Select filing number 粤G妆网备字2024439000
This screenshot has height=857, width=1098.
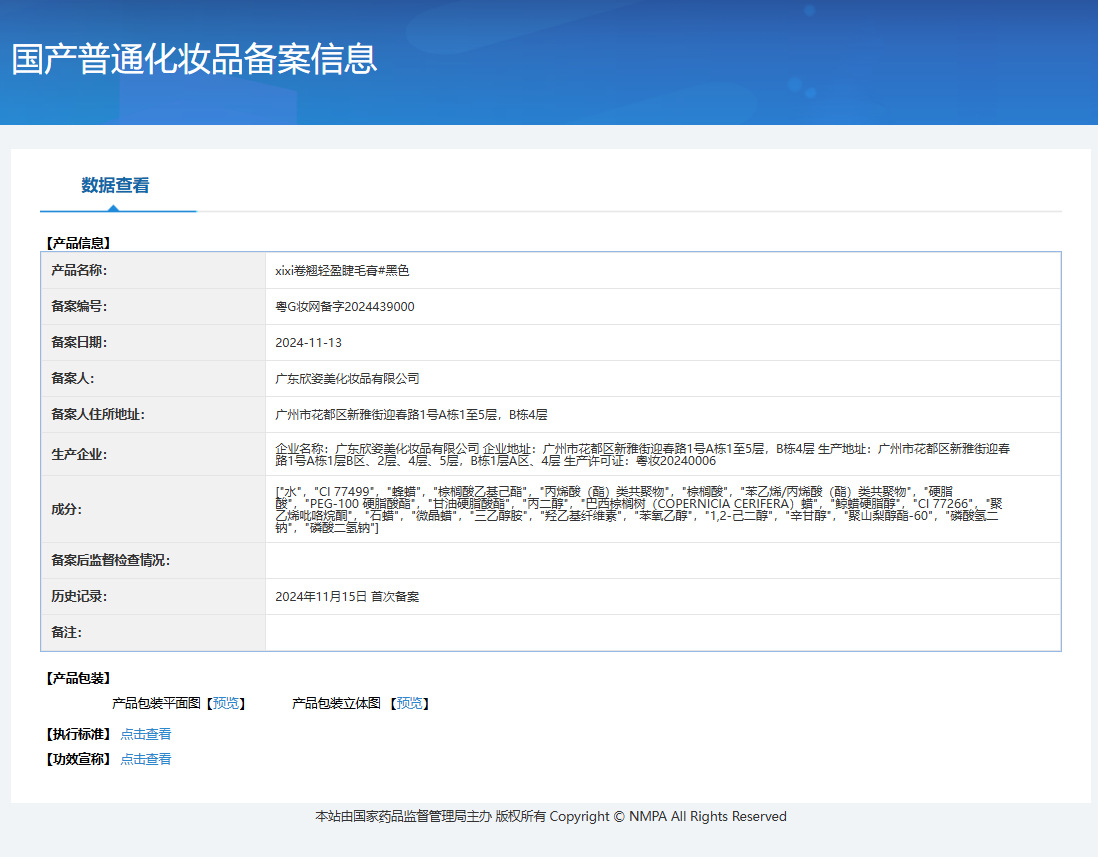[345, 307]
